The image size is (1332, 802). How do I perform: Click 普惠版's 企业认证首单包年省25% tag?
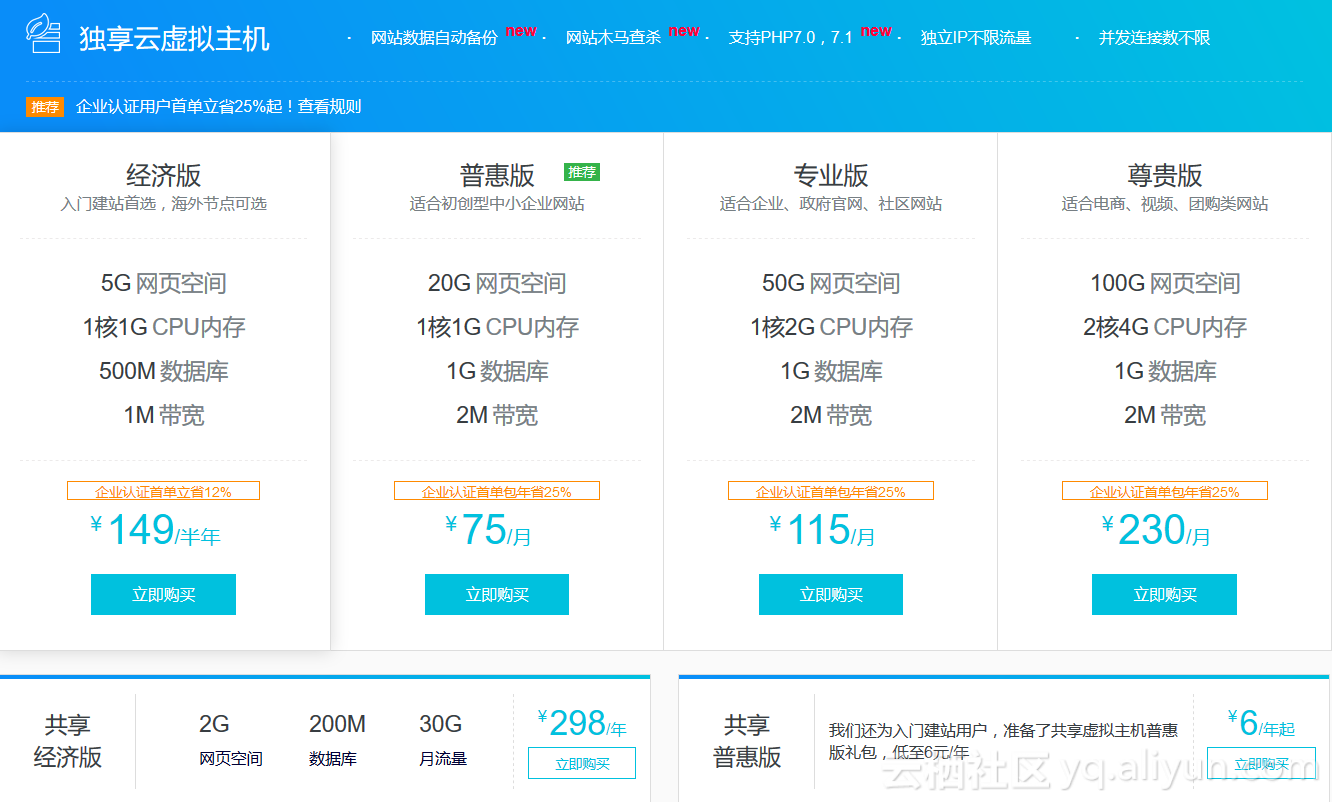(497, 491)
